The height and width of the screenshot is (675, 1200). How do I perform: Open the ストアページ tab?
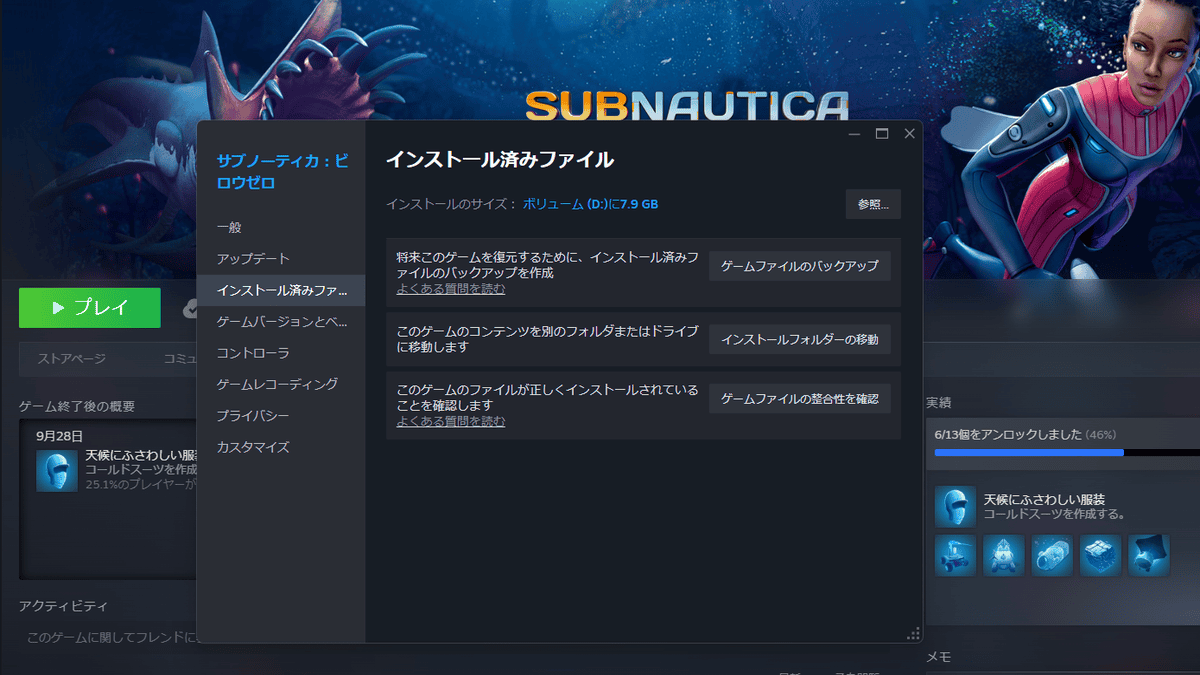(x=71, y=358)
